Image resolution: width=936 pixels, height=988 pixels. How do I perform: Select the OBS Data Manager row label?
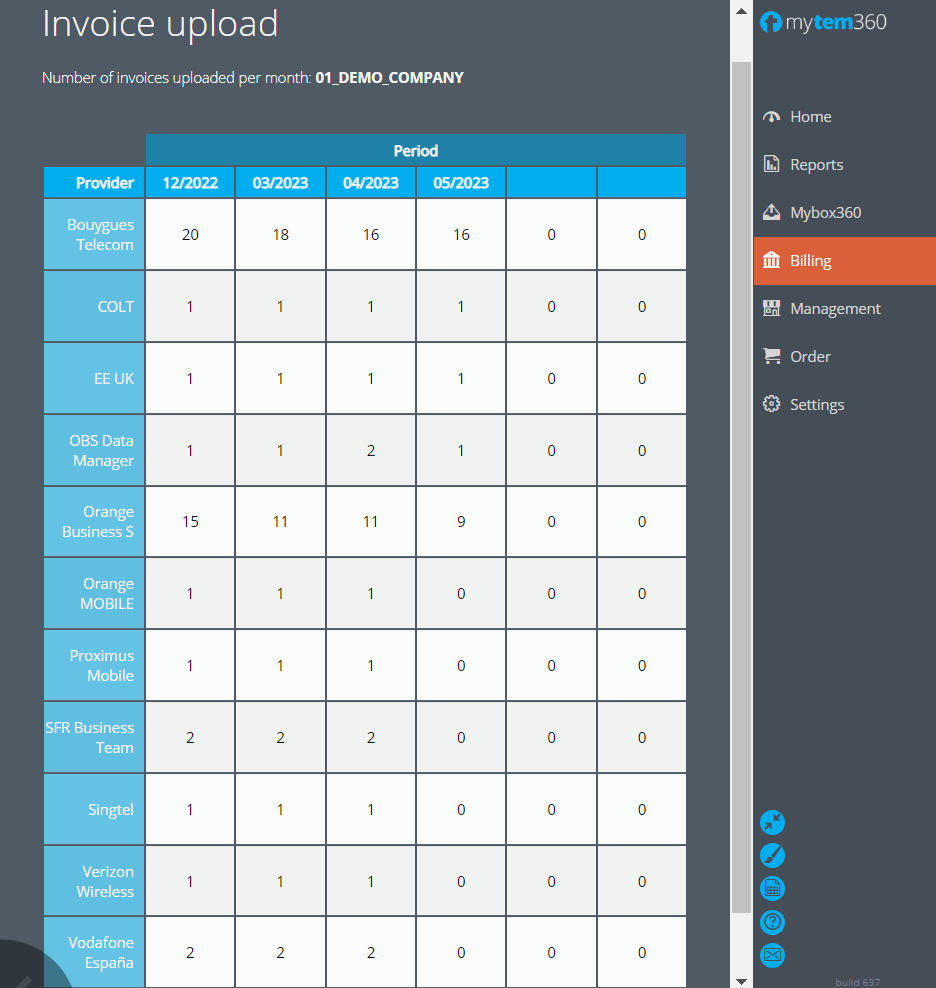[x=95, y=450]
